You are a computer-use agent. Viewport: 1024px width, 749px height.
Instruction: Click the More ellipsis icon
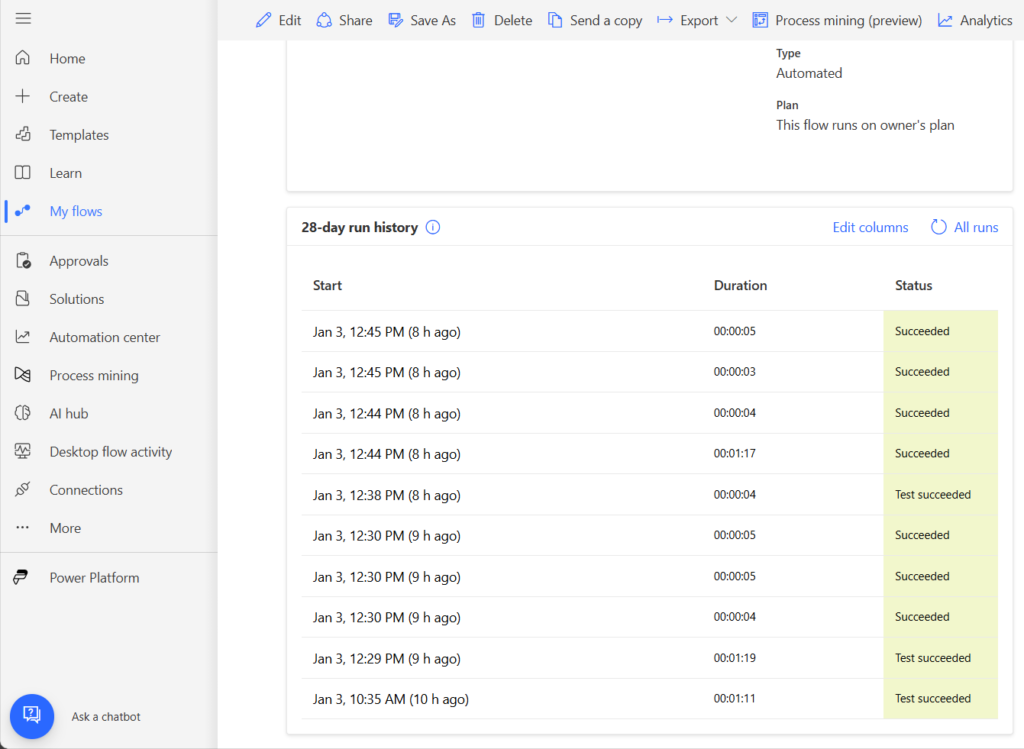(23, 528)
